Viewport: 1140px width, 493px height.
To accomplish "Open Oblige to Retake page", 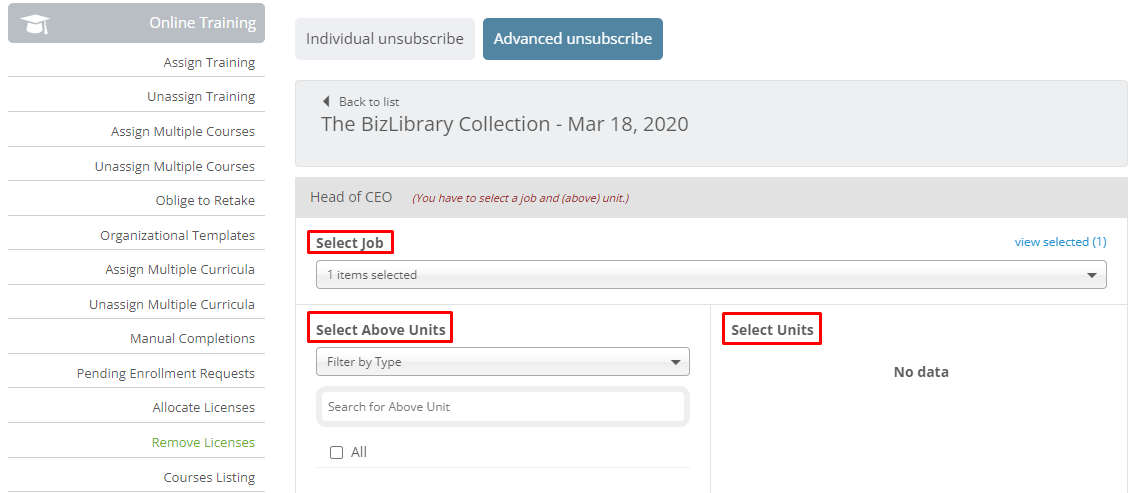I will [205, 200].
